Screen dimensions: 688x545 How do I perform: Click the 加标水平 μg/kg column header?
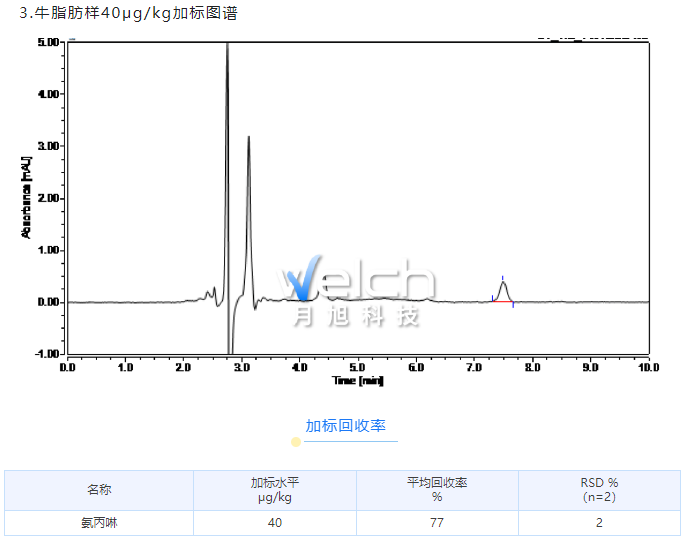click(x=275, y=490)
